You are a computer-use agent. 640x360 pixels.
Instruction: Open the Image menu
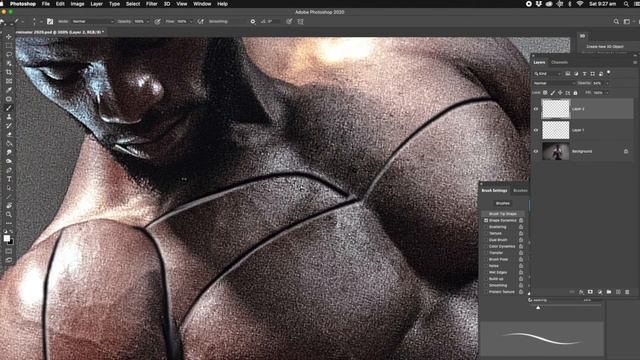[77, 4]
